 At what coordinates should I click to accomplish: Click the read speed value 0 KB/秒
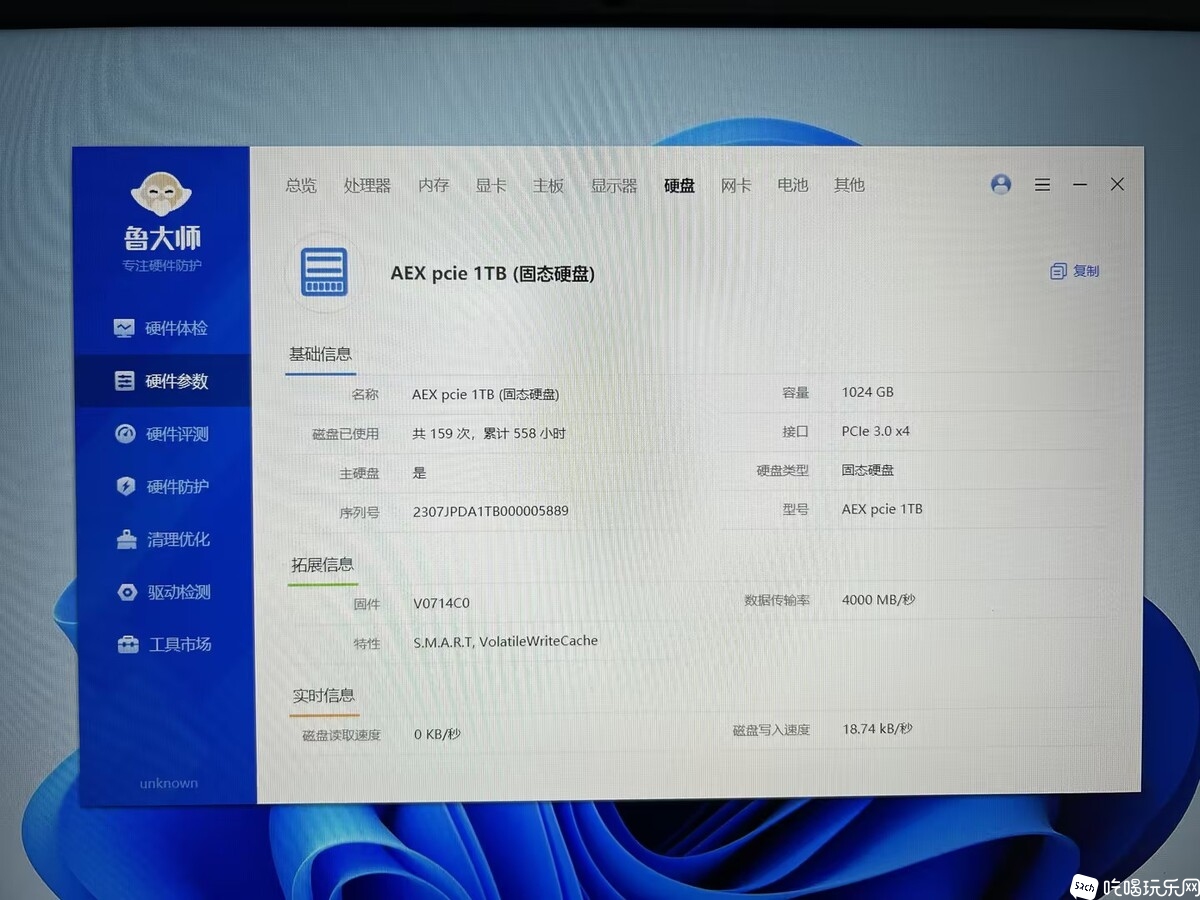click(437, 734)
